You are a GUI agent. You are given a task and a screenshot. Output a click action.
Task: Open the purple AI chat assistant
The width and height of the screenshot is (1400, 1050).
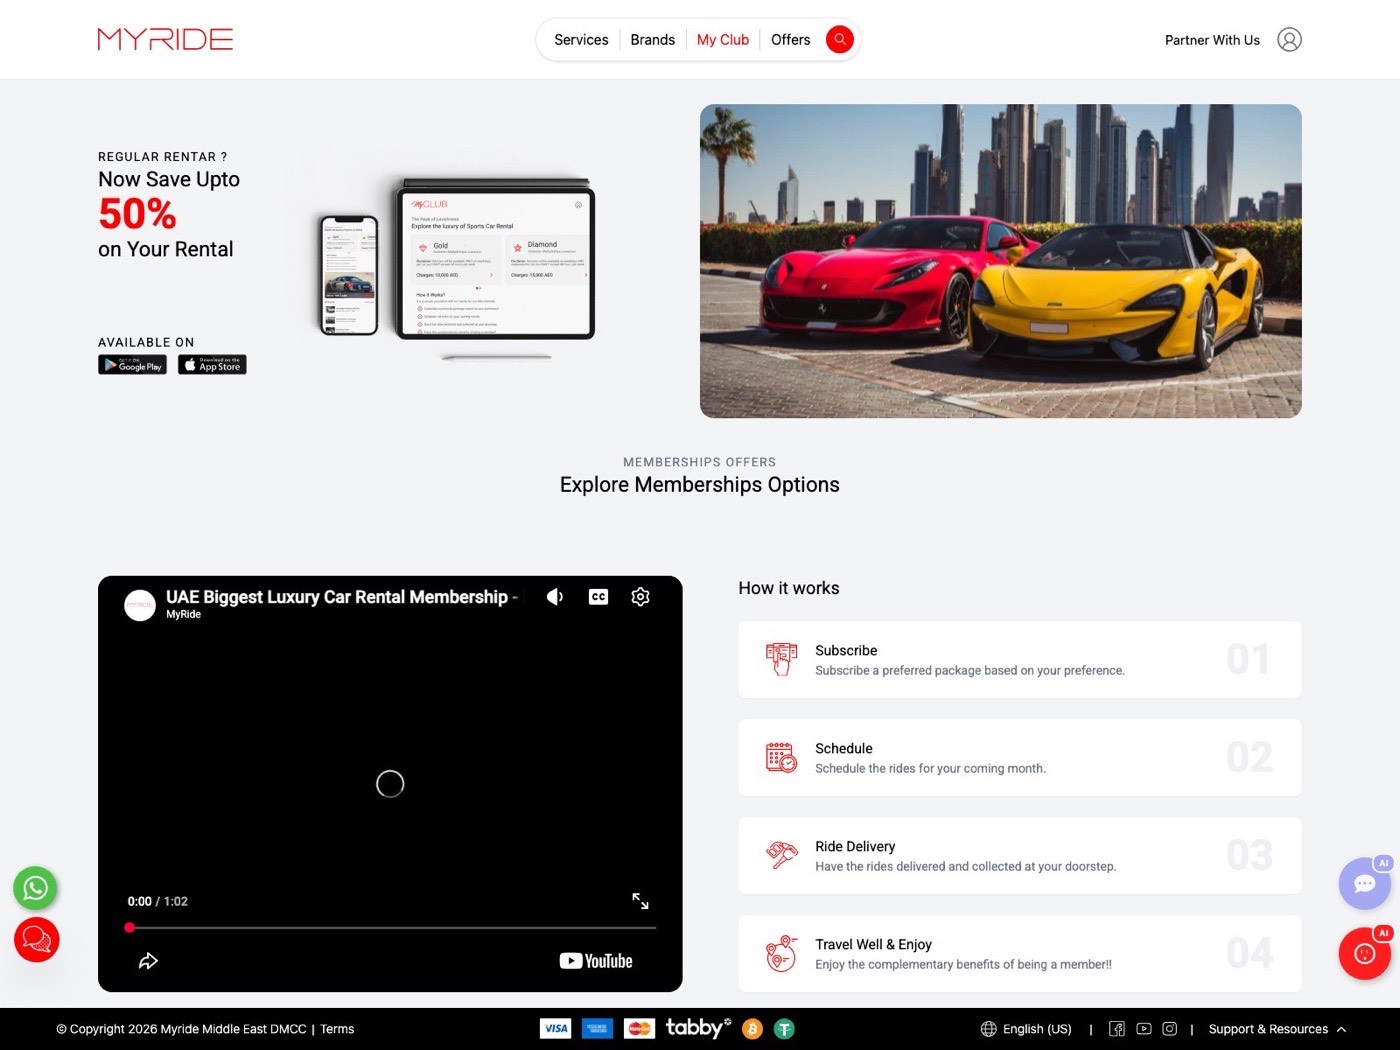tap(1365, 883)
